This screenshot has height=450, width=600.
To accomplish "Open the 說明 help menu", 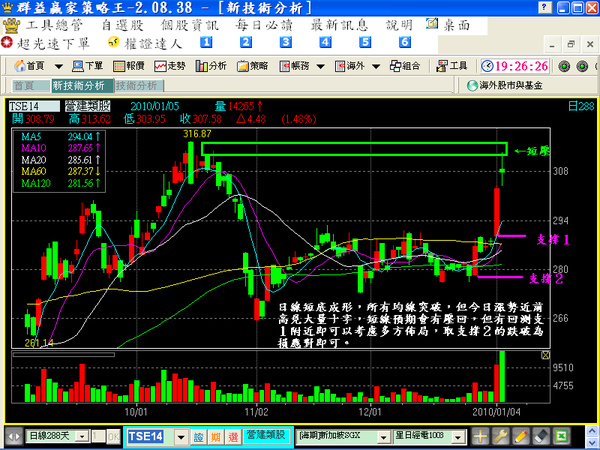I will 399,25.
